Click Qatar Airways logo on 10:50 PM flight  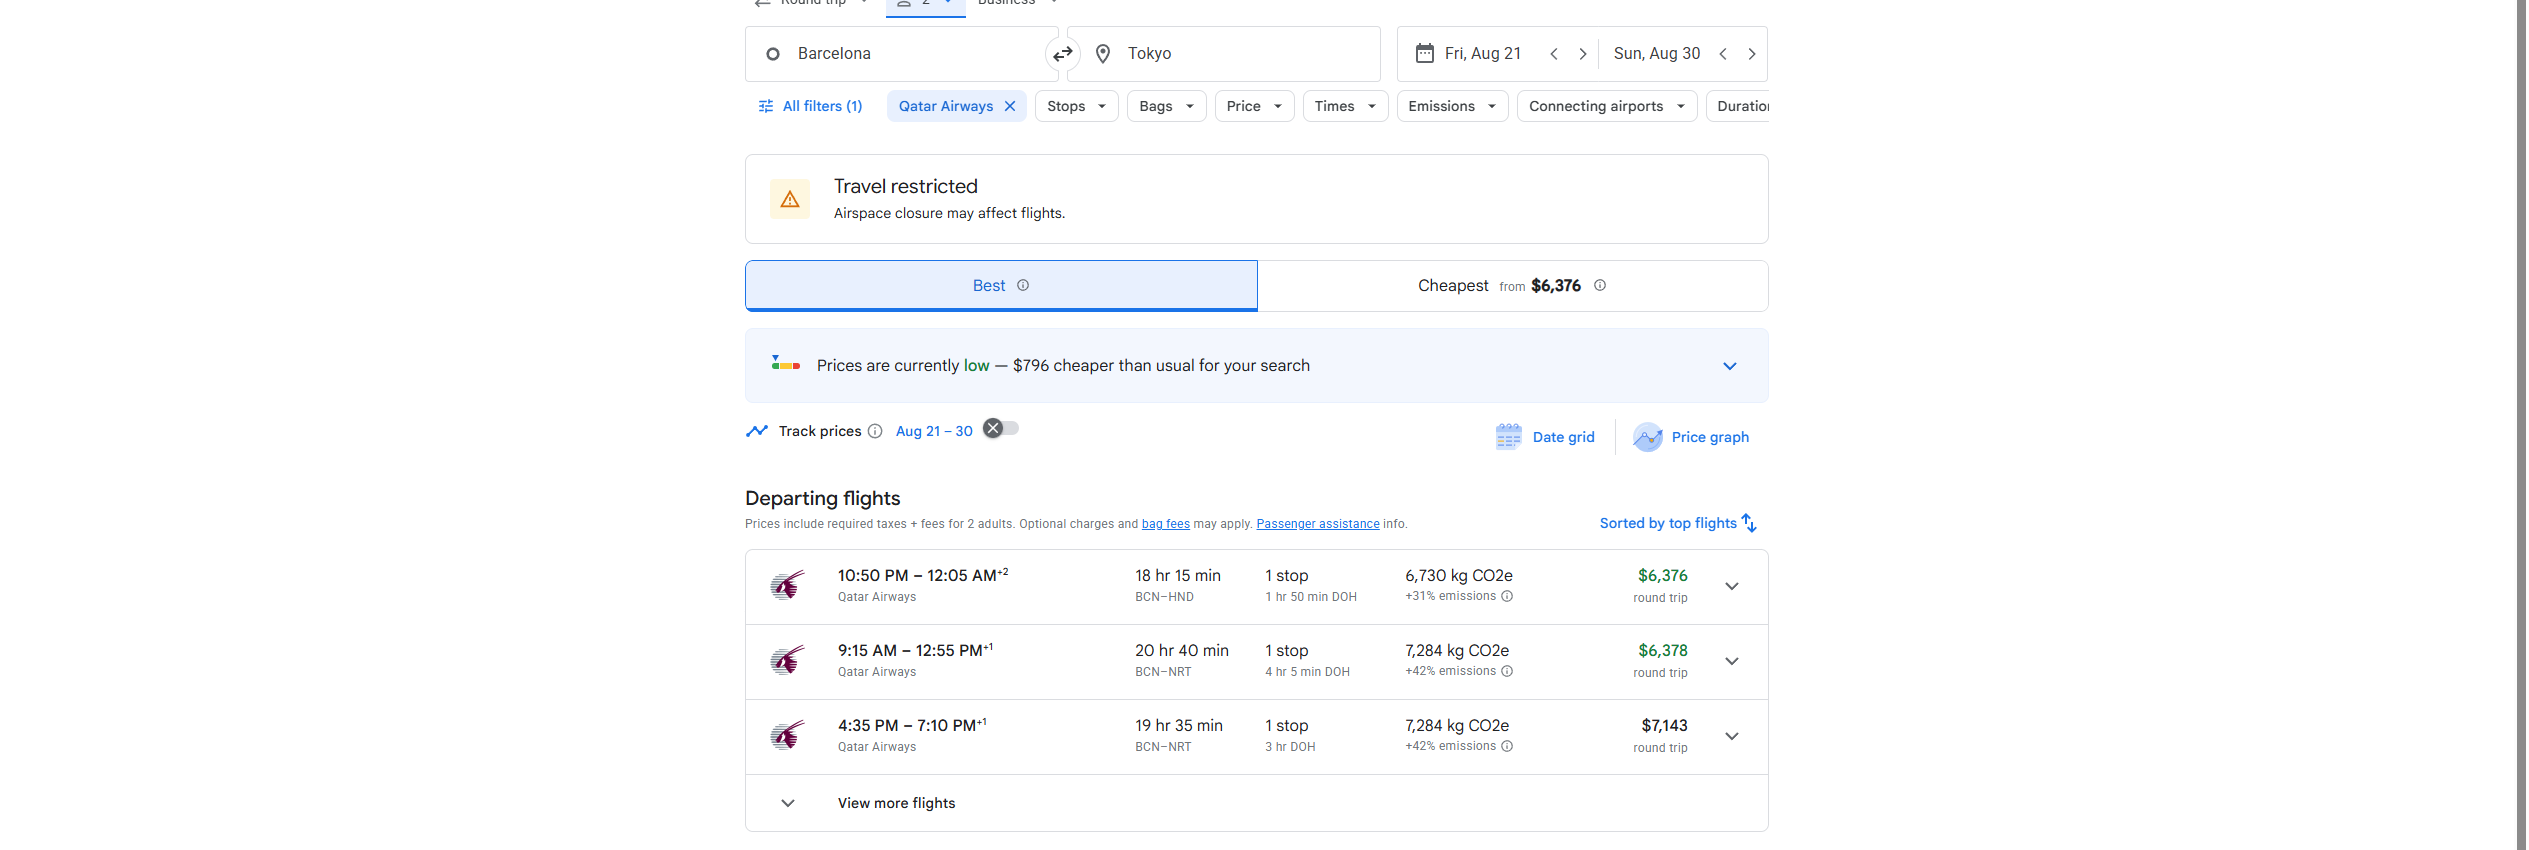[788, 585]
